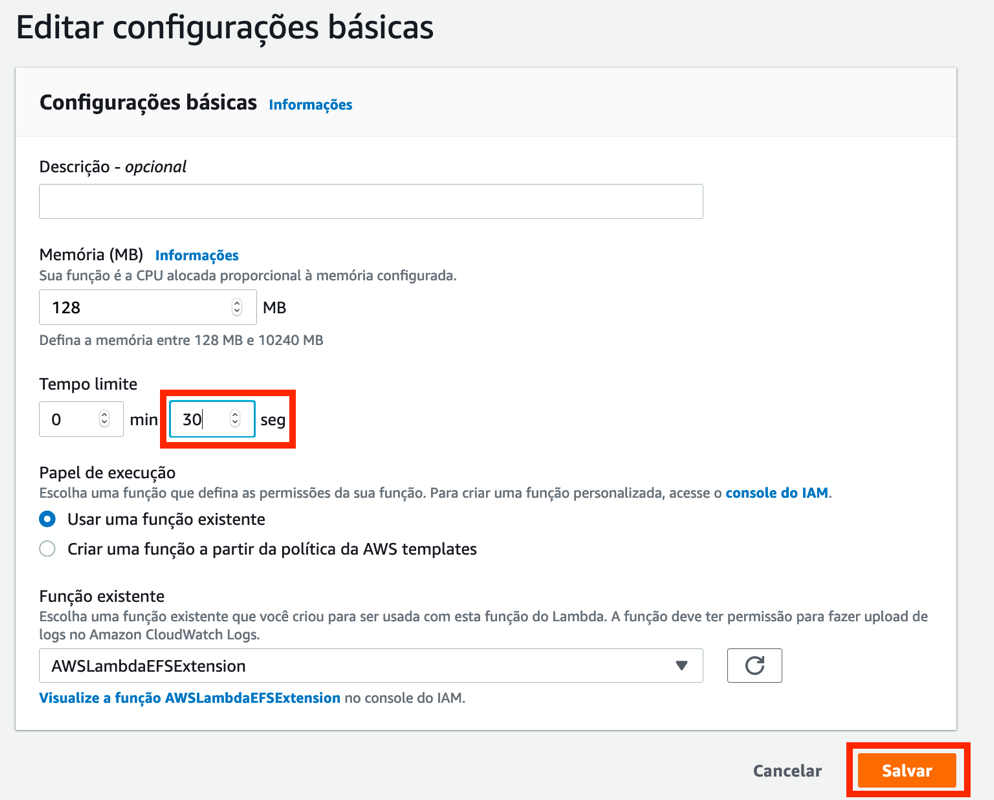Click the dropdown arrow of Função existente
This screenshot has height=800, width=994.
[x=681, y=666]
